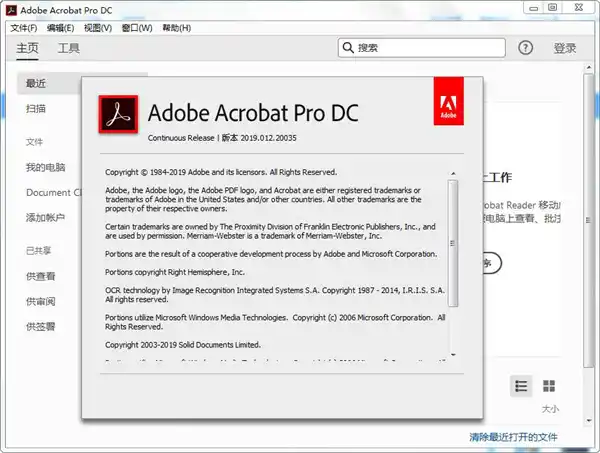The height and width of the screenshot is (453, 600).
Task: Click the Acrobat title bar app icon
Action: pos(11,10)
